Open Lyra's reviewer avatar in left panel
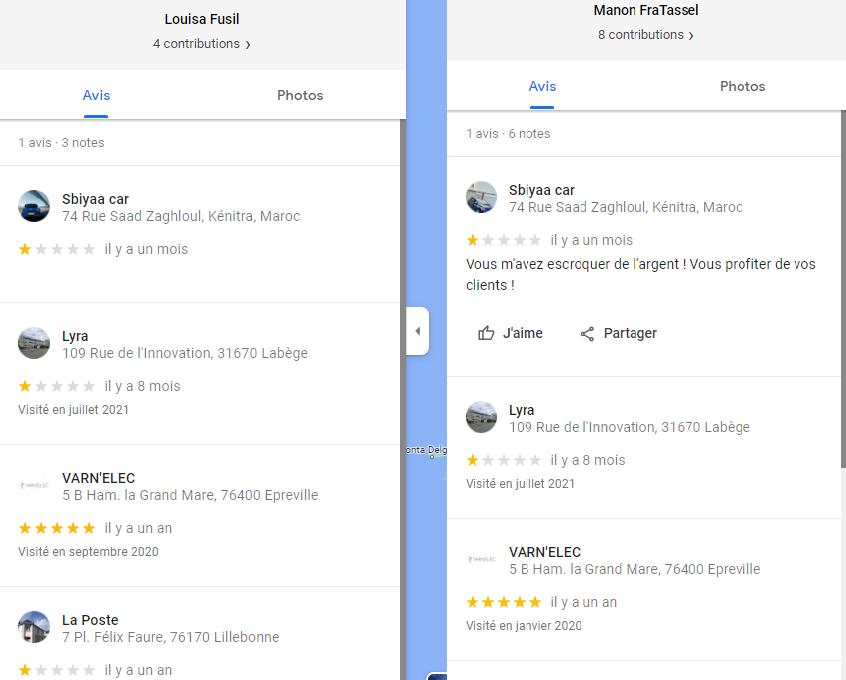The height and width of the screenshot is (680, 846). click(x=33, y=343)
